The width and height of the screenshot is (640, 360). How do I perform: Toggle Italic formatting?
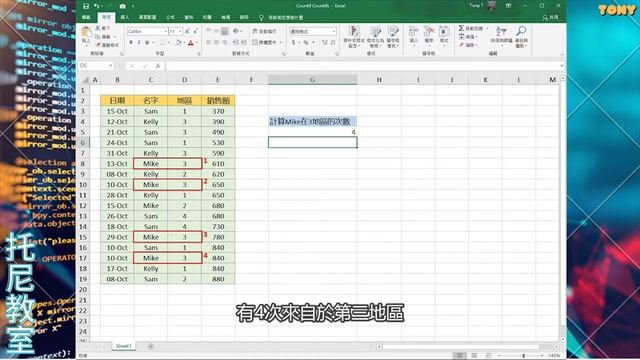(139, 42)
